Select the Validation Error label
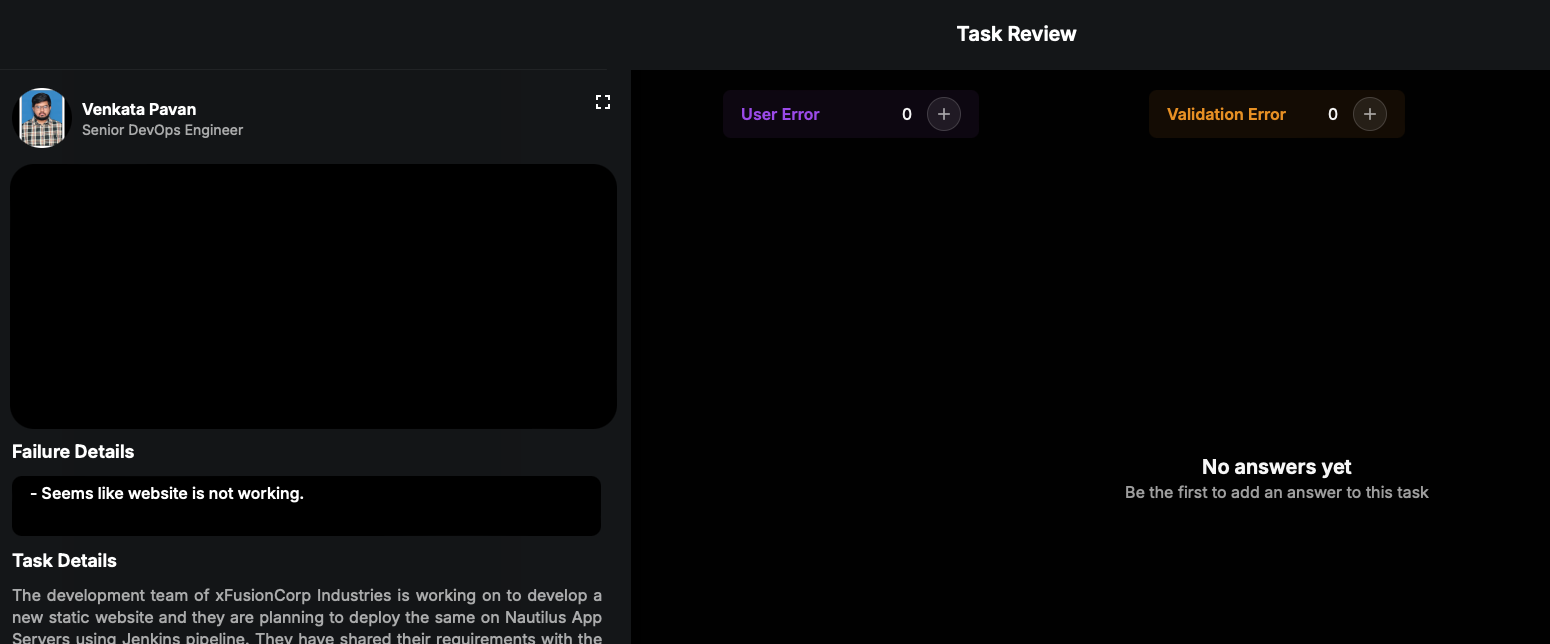The height and width of the screenshot is (644, 1550). tap(1226, 114)
